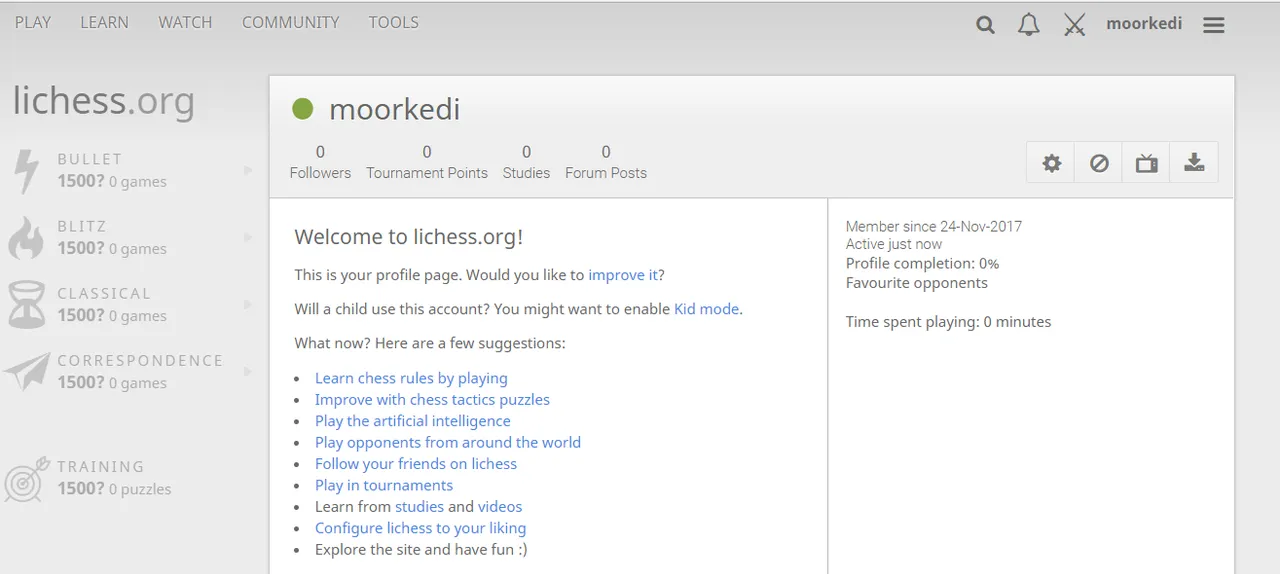1280x574 pixels.
Task: Click the BULLET rating label
Action: [x=90, y=159]
